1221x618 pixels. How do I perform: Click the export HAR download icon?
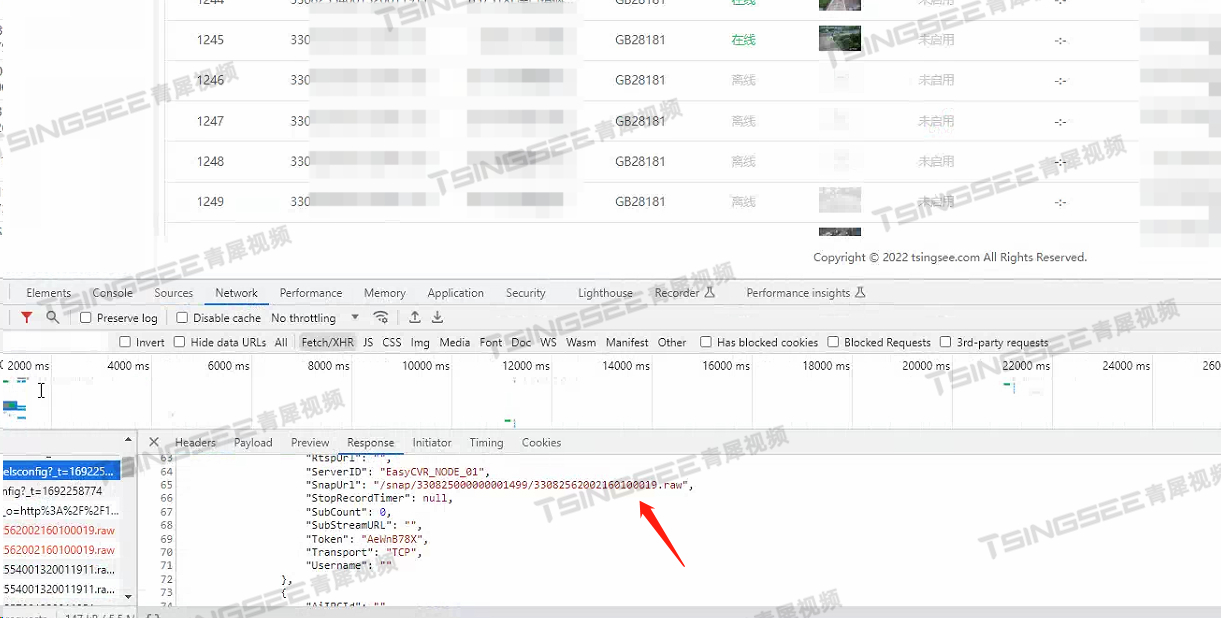437,317
